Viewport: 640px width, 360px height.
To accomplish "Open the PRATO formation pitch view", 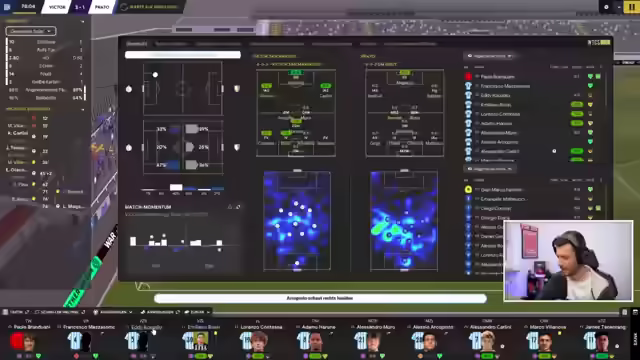I will pyautogui.click(x=404, y=113).
